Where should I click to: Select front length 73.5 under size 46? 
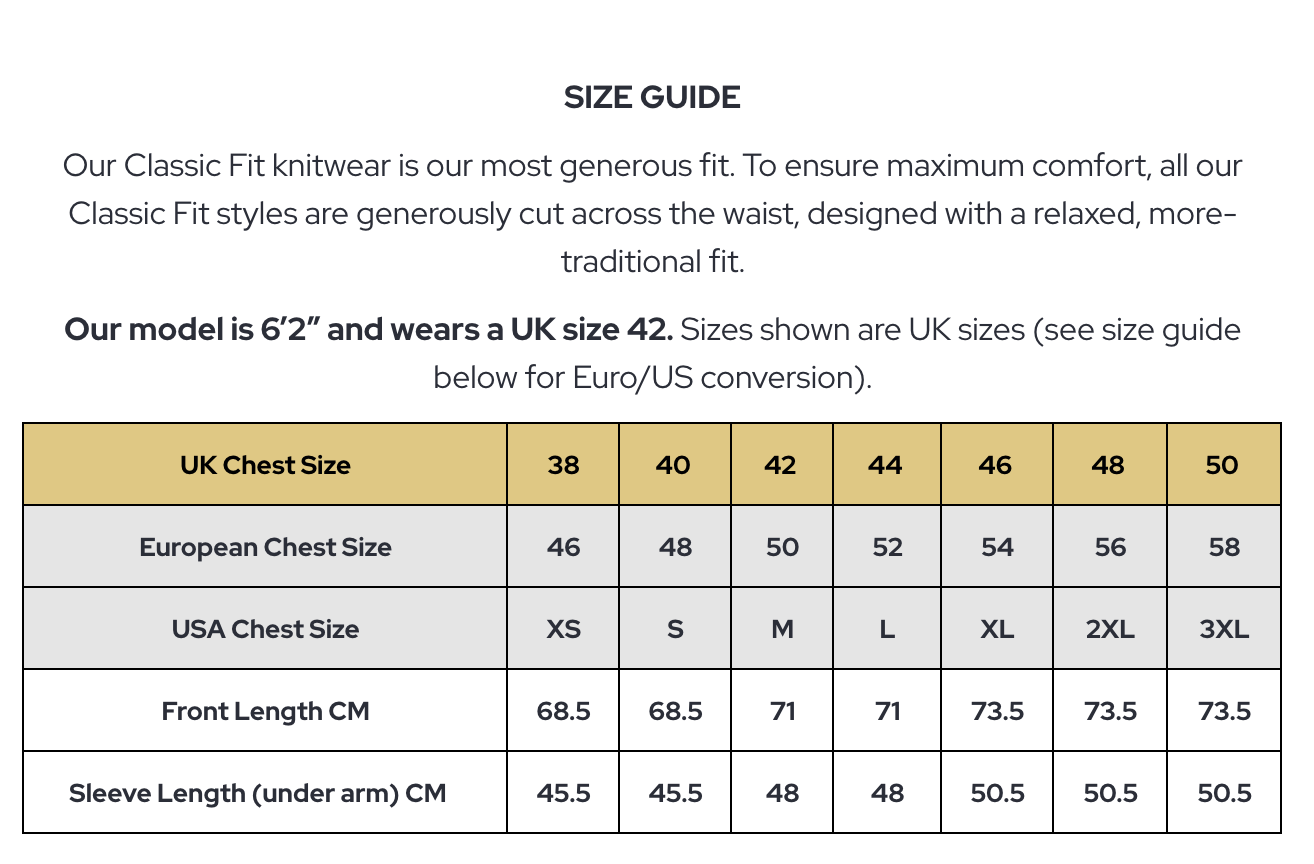[x=997, y=711]
